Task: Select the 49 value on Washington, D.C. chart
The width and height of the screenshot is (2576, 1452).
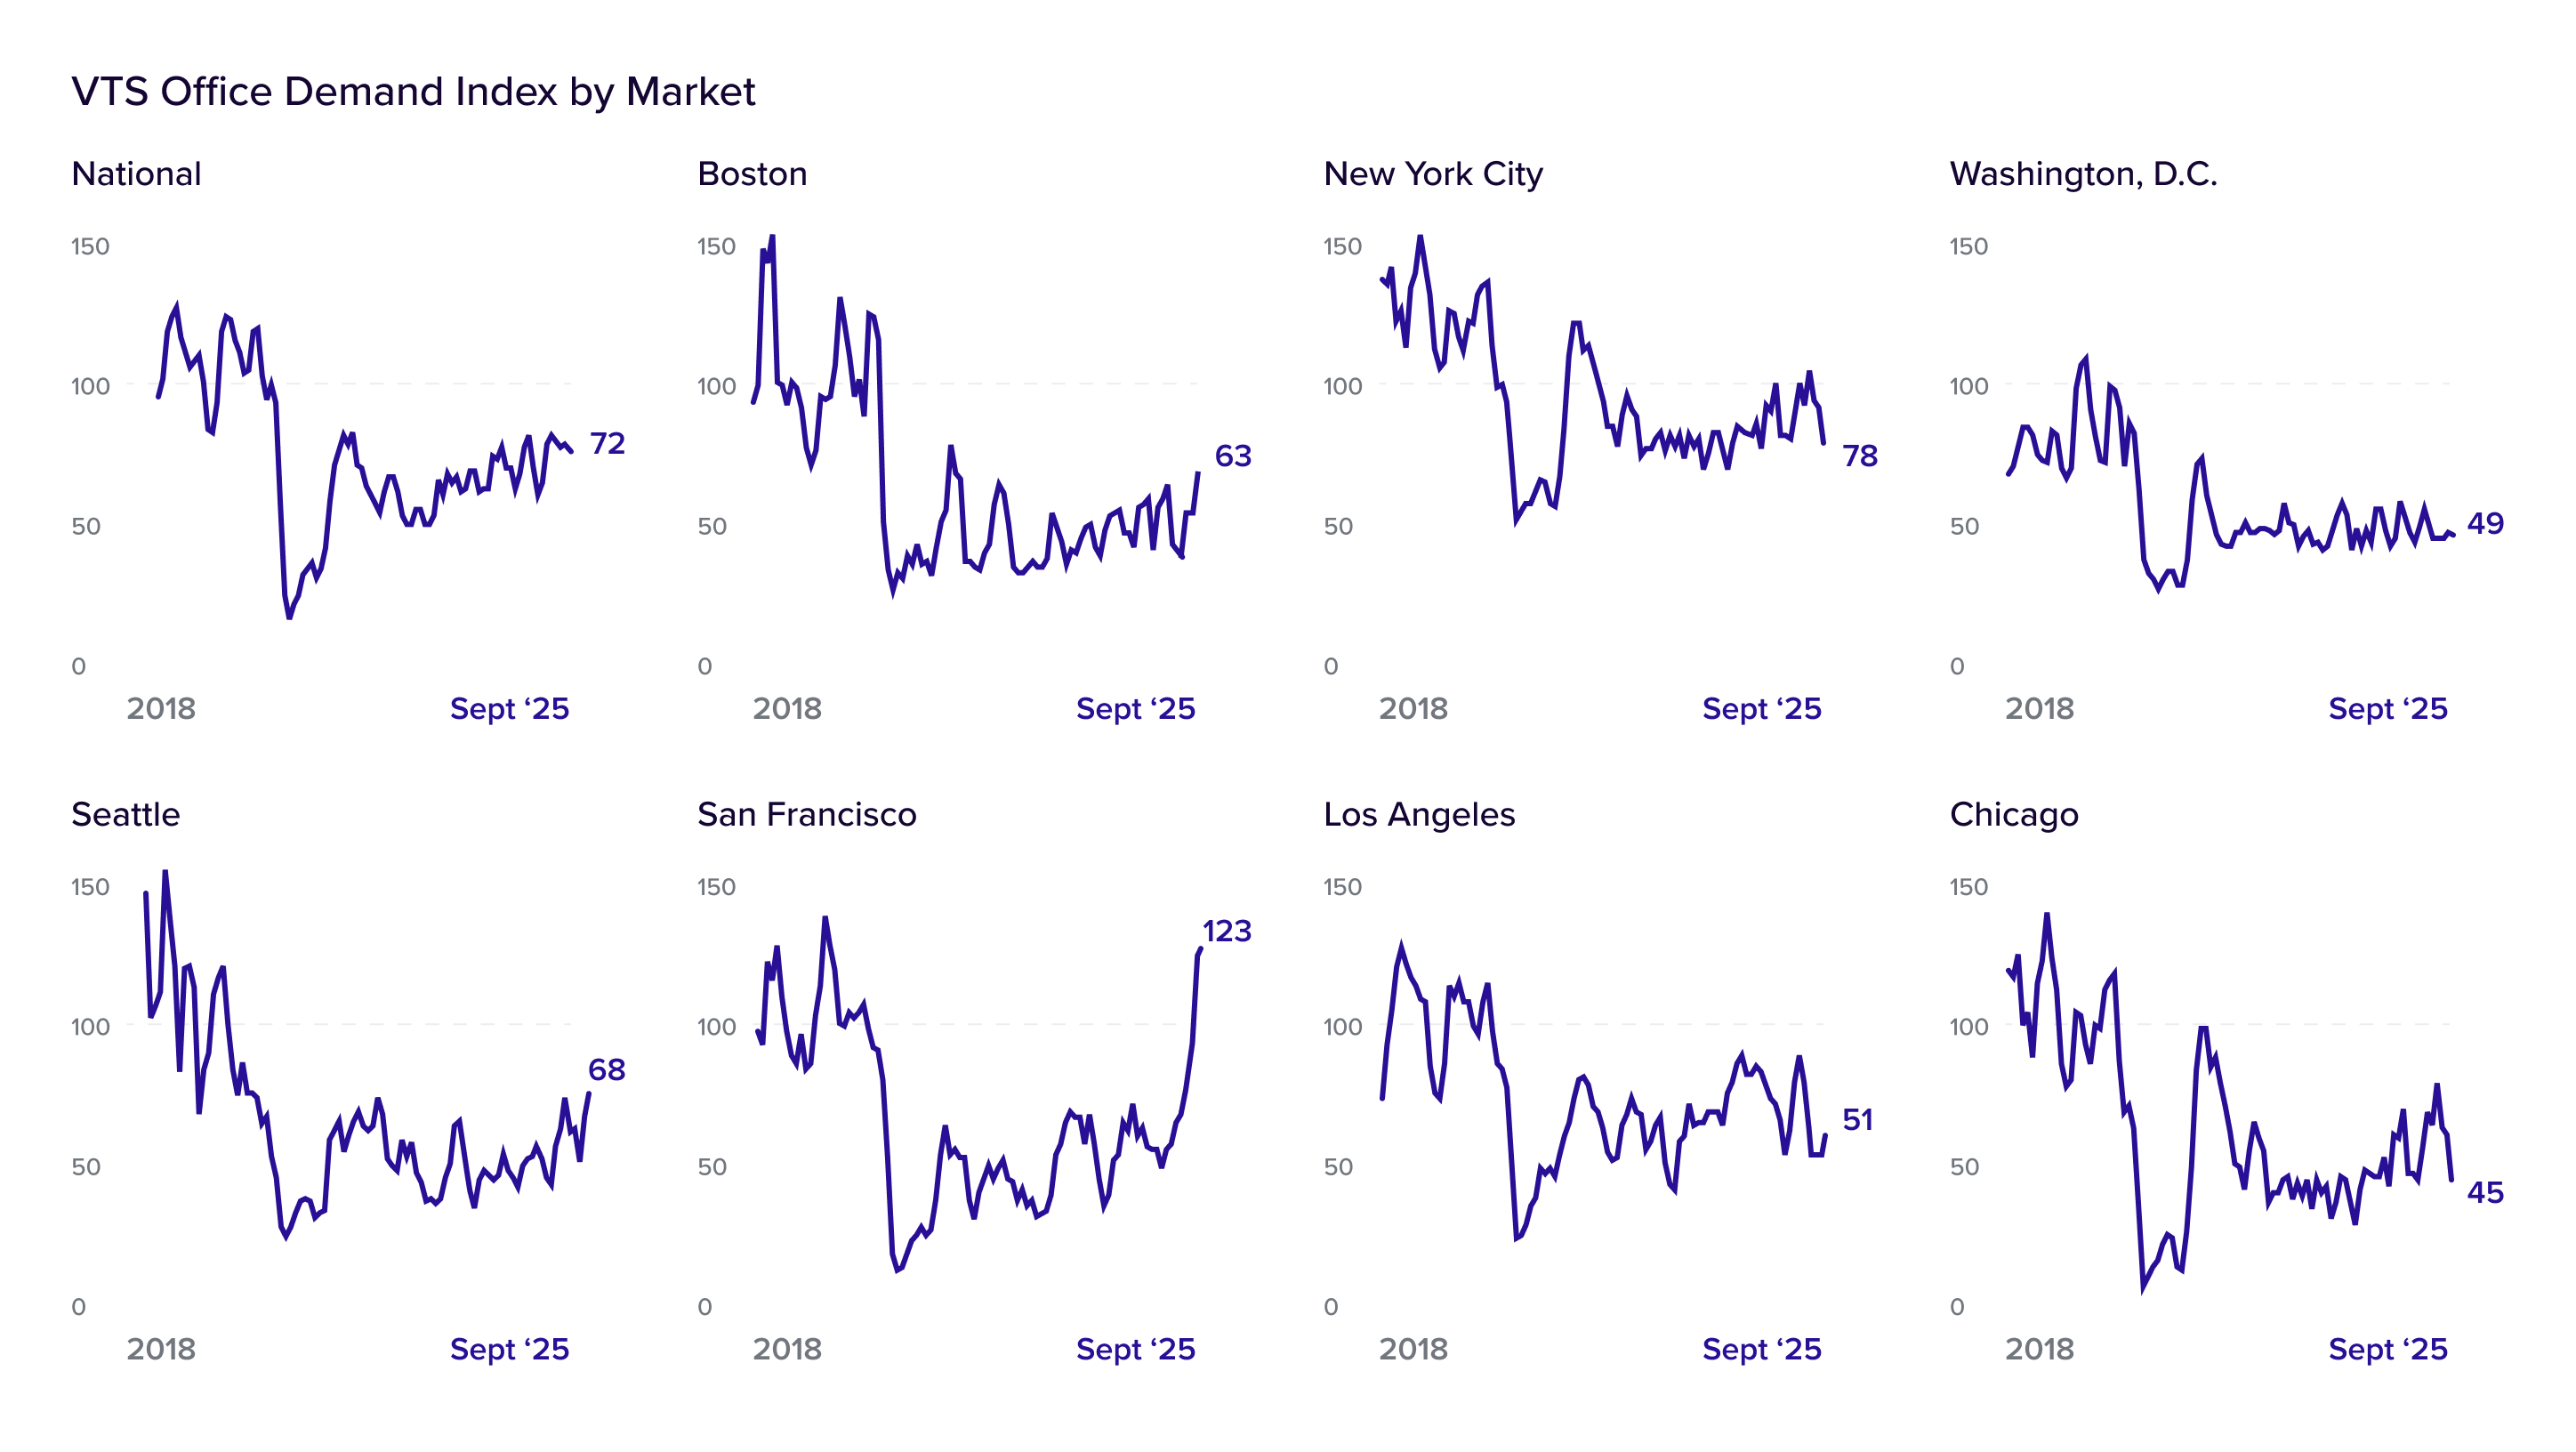Action: tap(2485, 523)
